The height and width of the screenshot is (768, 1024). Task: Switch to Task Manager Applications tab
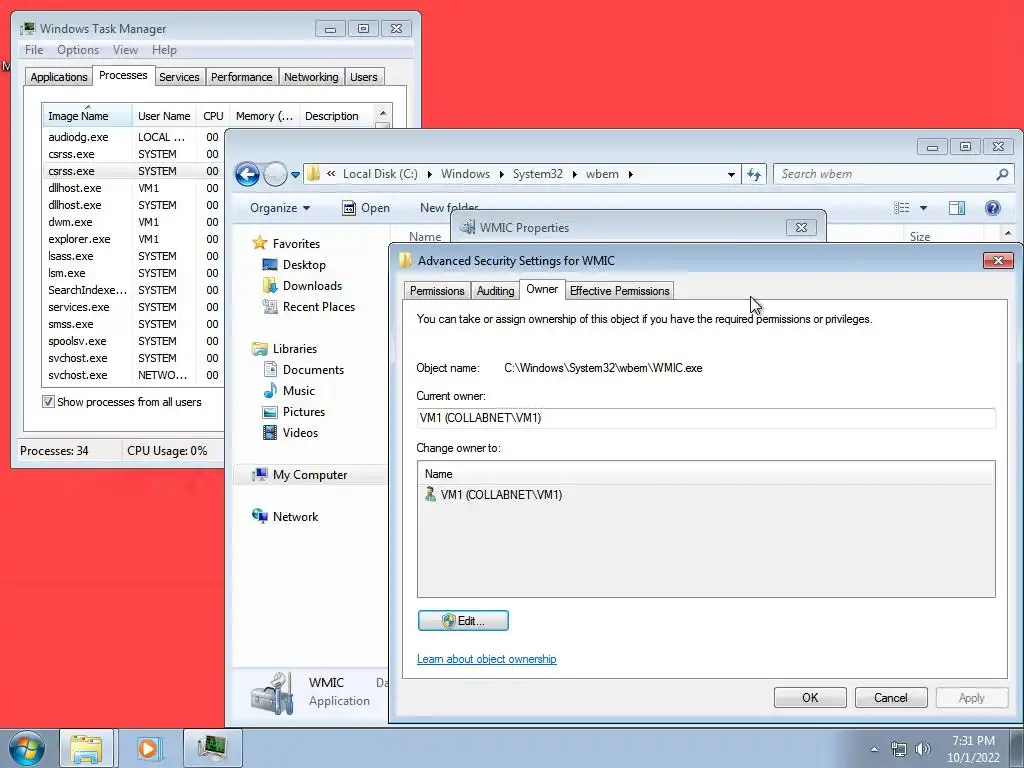(x=59, y=77)
